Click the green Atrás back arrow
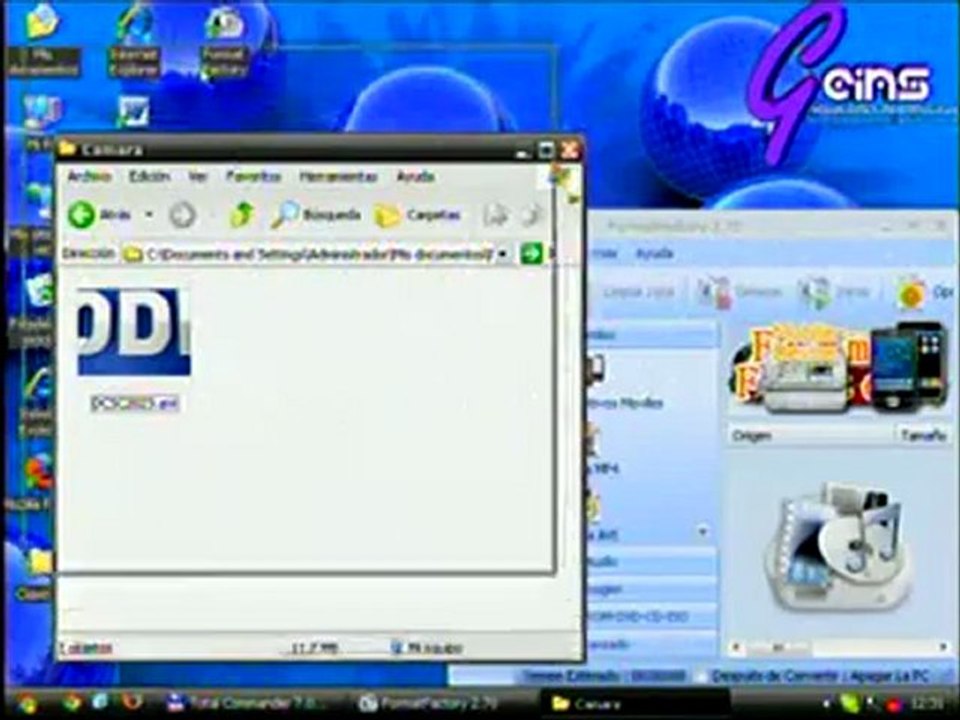The height and width of the screenshot is (720, 960). pyautogui.click(x=81, y=215)
